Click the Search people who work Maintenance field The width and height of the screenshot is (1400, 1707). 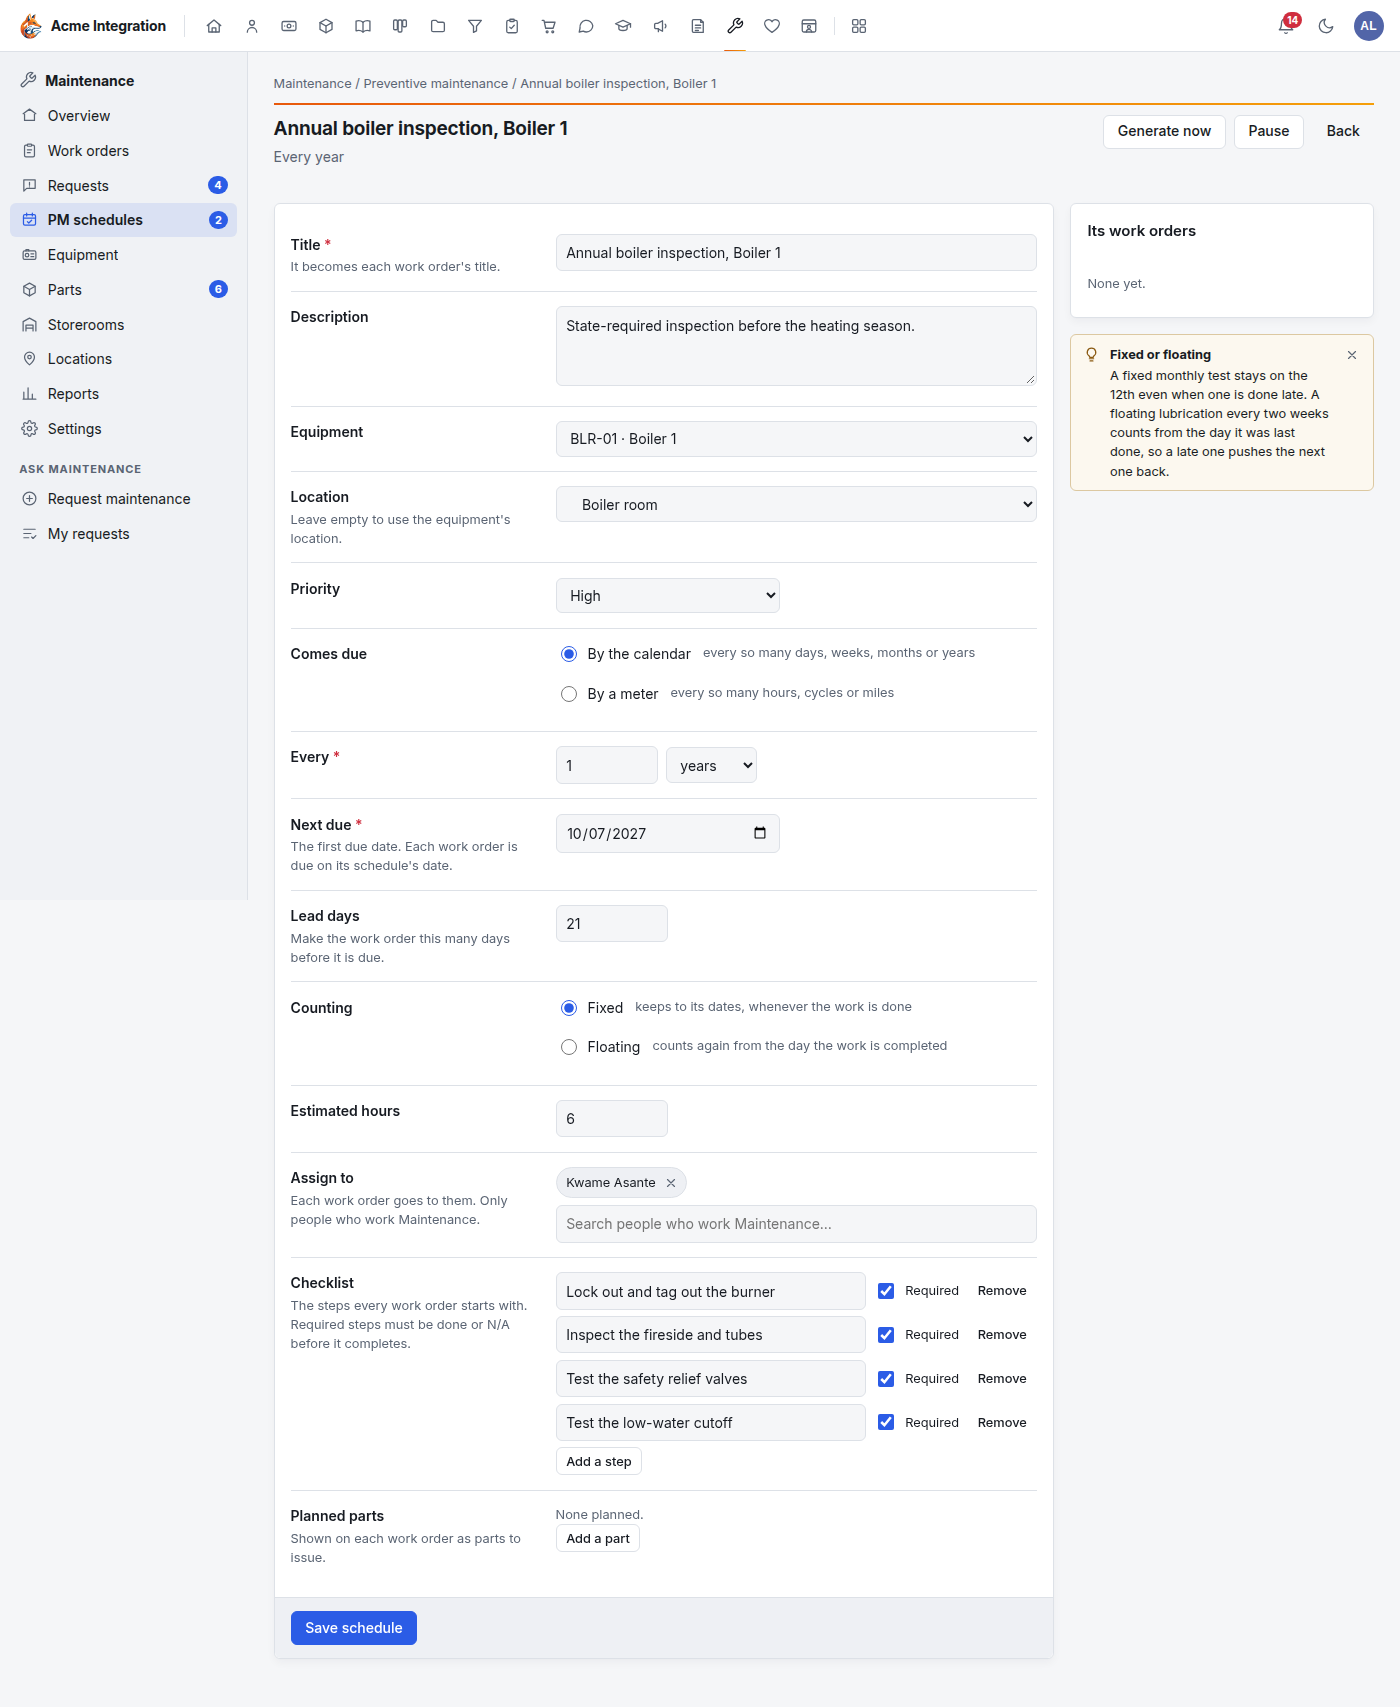point(796,1224)
